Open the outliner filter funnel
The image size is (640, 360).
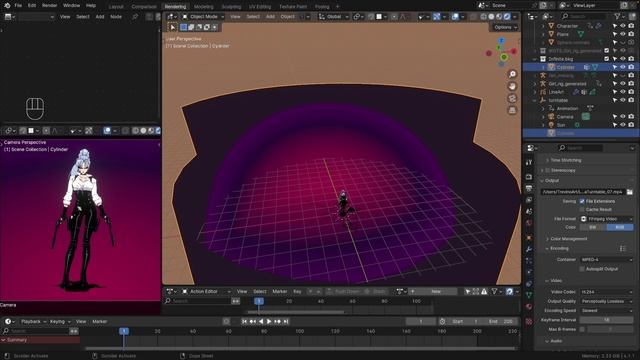617,16
